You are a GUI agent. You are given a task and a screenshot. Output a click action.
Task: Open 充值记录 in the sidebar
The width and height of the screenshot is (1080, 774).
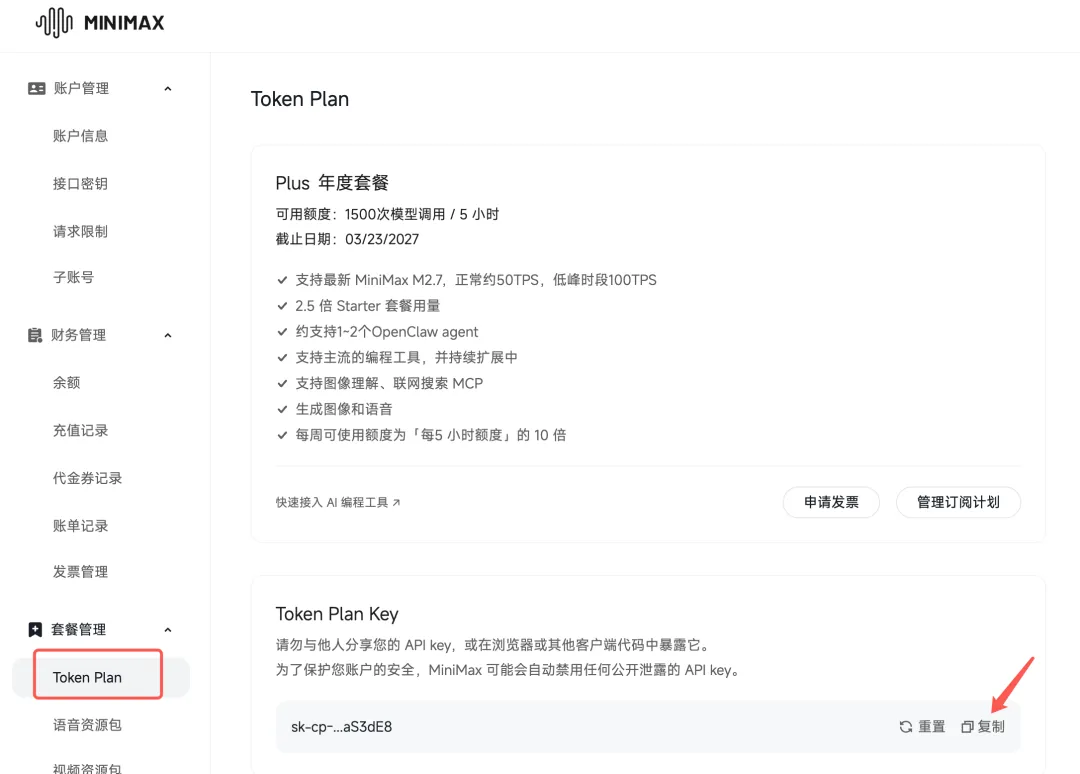81,430
